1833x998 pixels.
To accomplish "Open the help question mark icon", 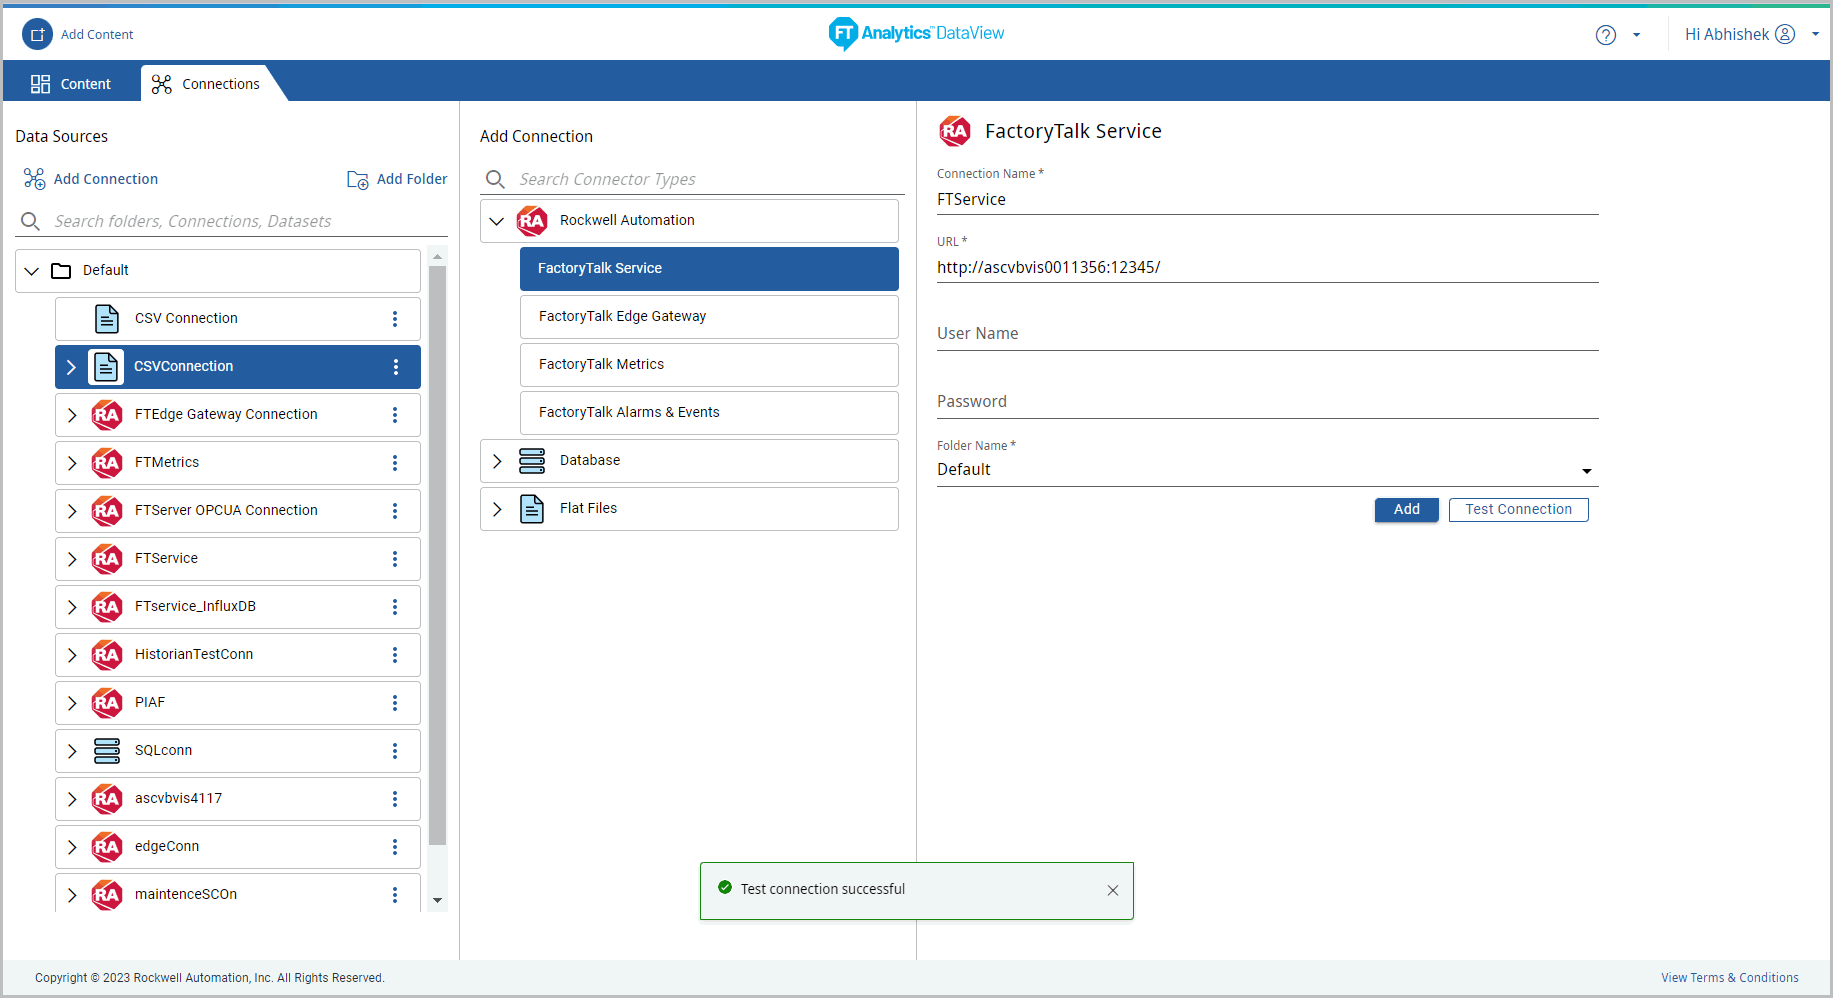I will coord(1606,35).
